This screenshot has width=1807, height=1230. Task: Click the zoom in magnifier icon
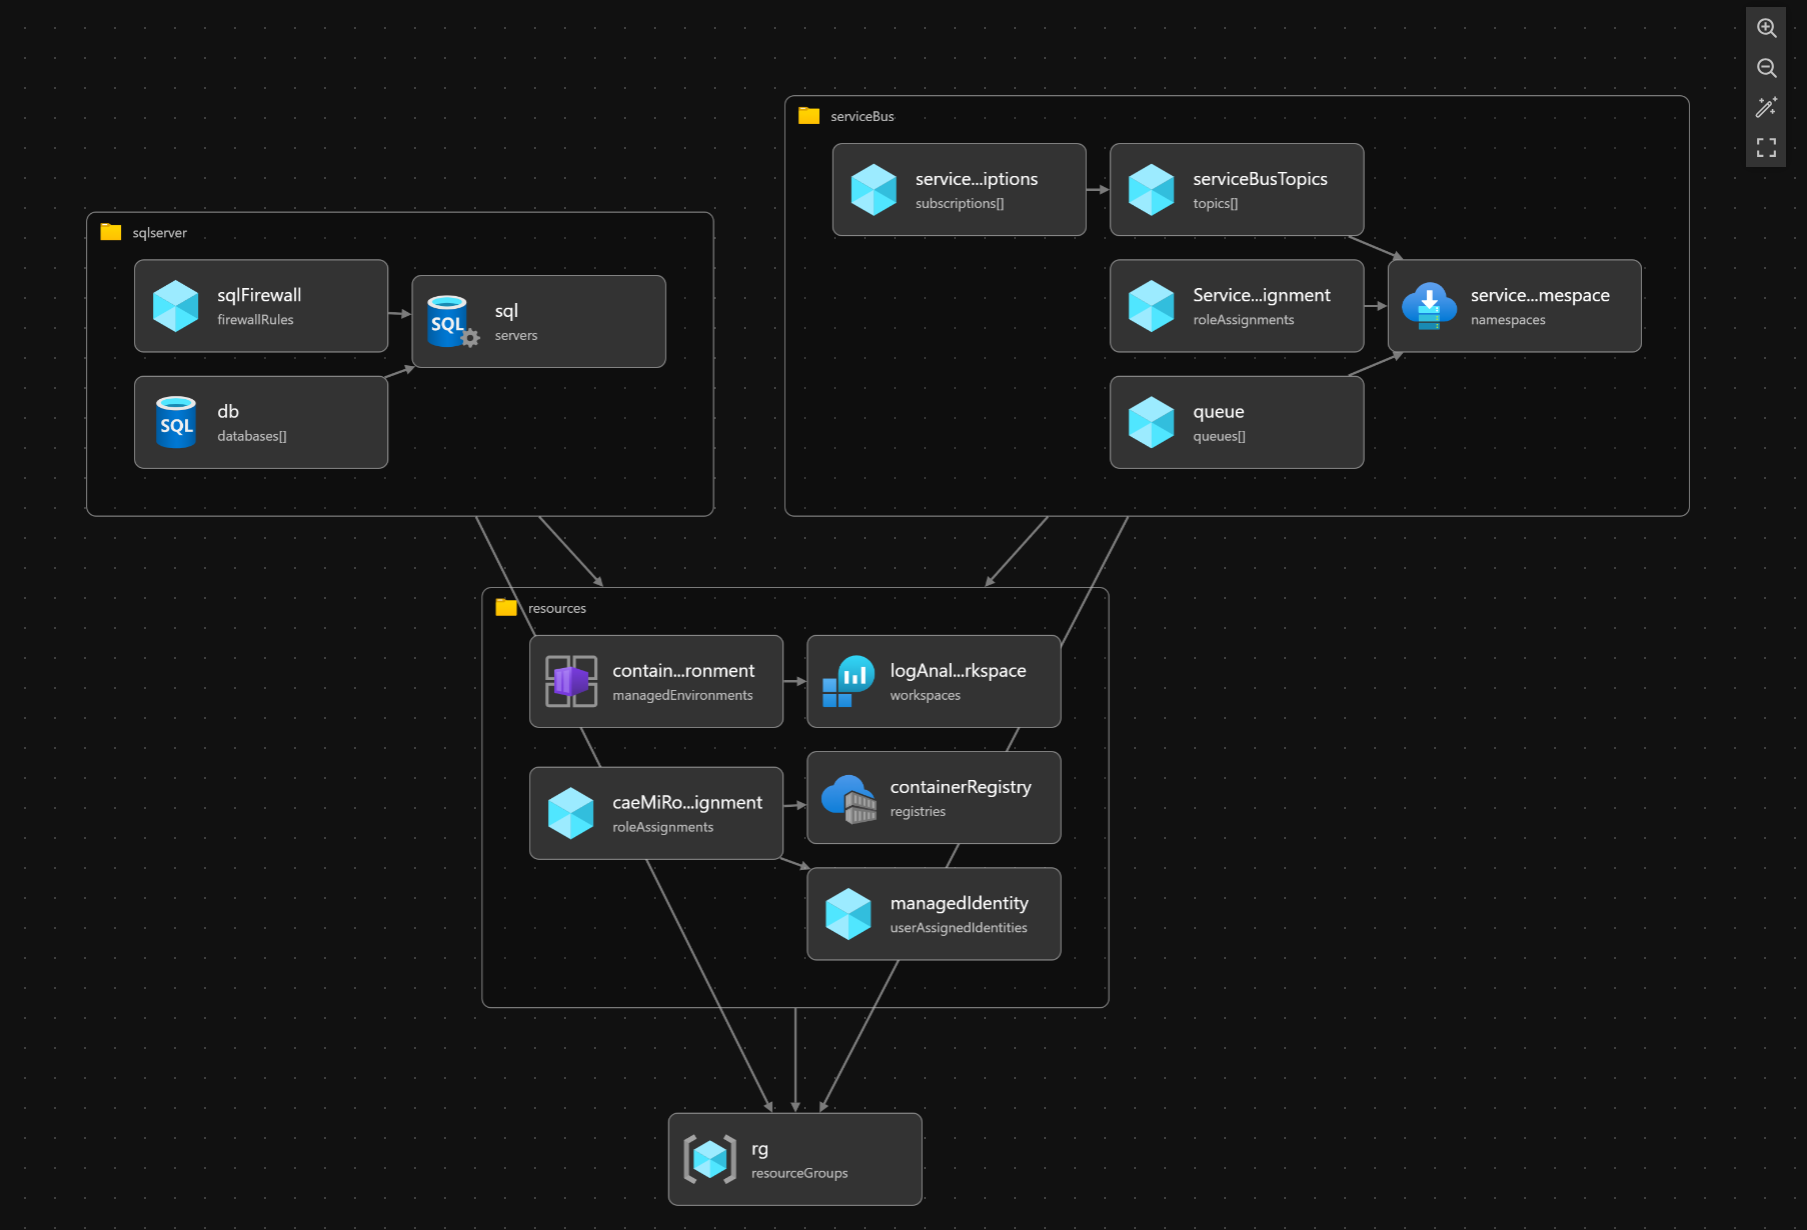tap(1766, 28)
